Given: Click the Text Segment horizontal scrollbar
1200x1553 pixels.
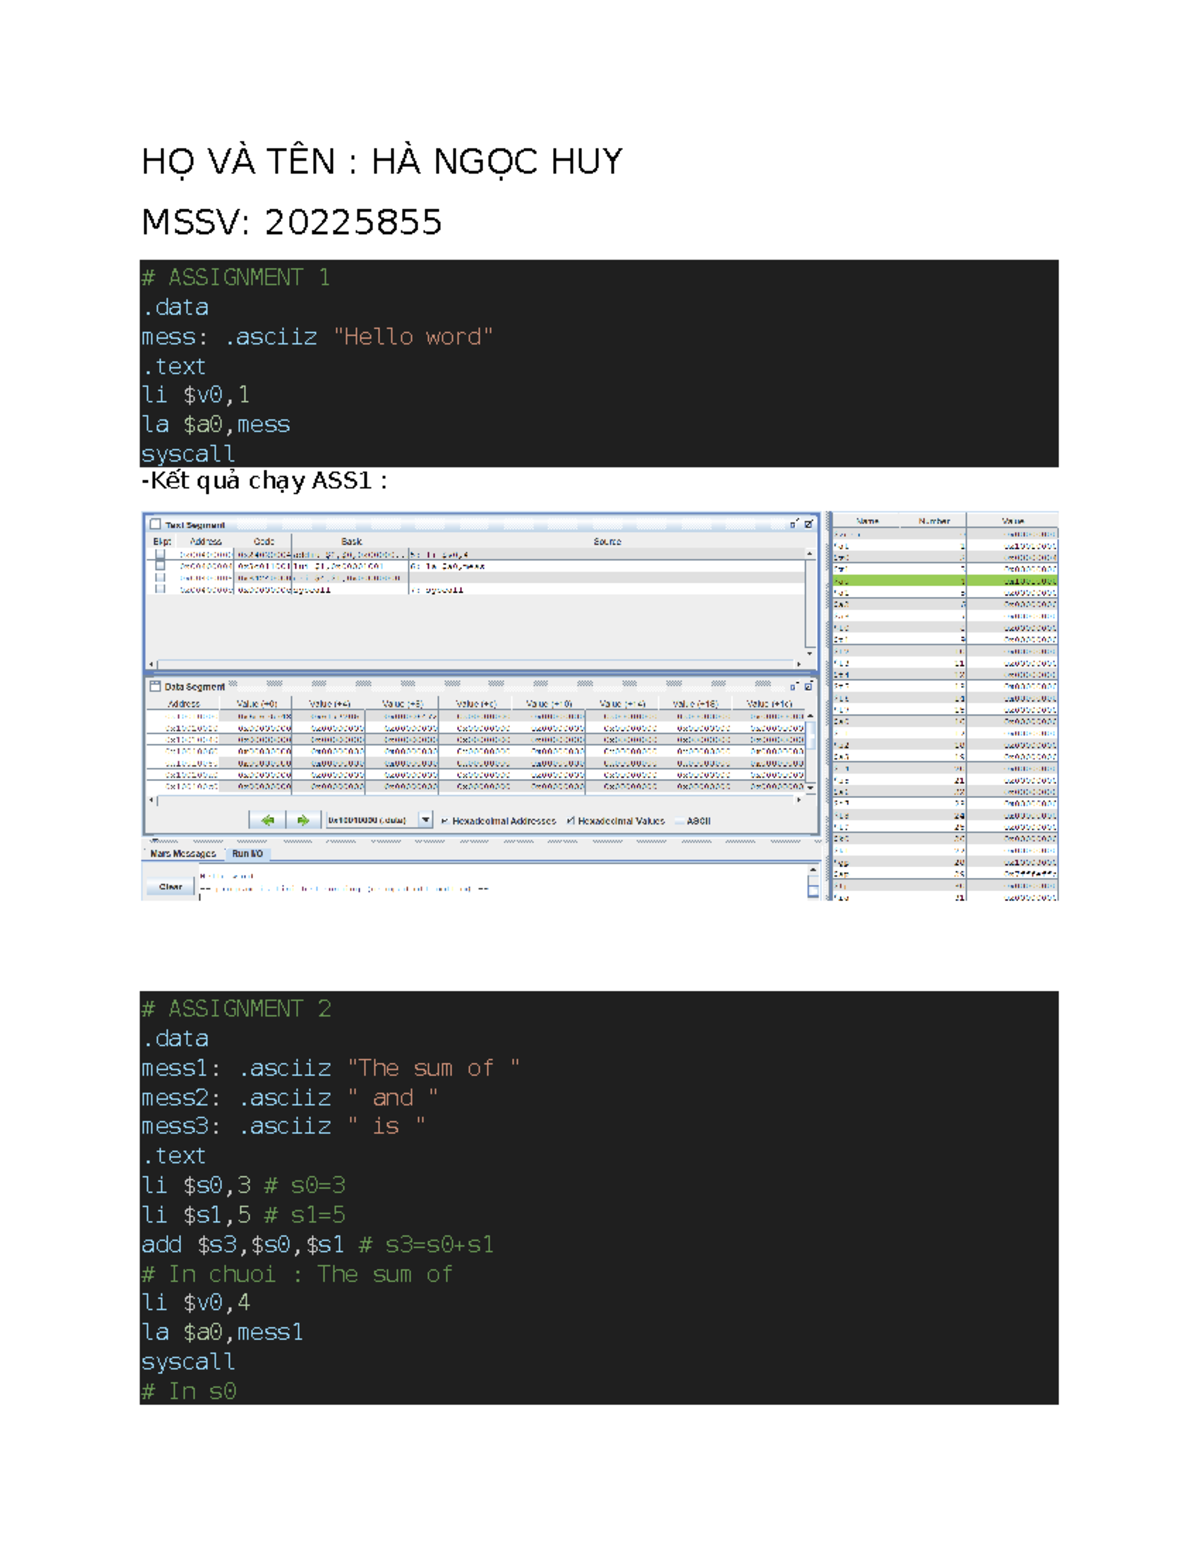Looking at the screenshot, I should coord(480,661).
